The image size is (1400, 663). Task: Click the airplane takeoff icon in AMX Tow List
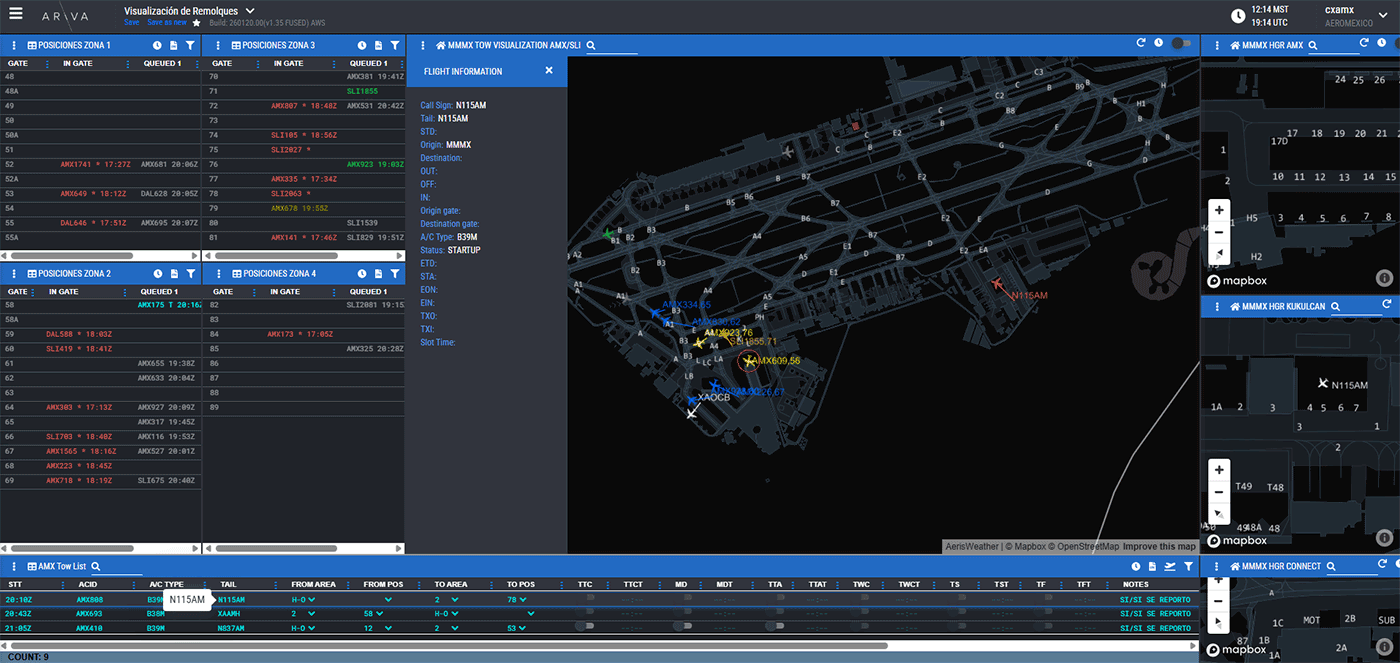tap(1170, 567)
